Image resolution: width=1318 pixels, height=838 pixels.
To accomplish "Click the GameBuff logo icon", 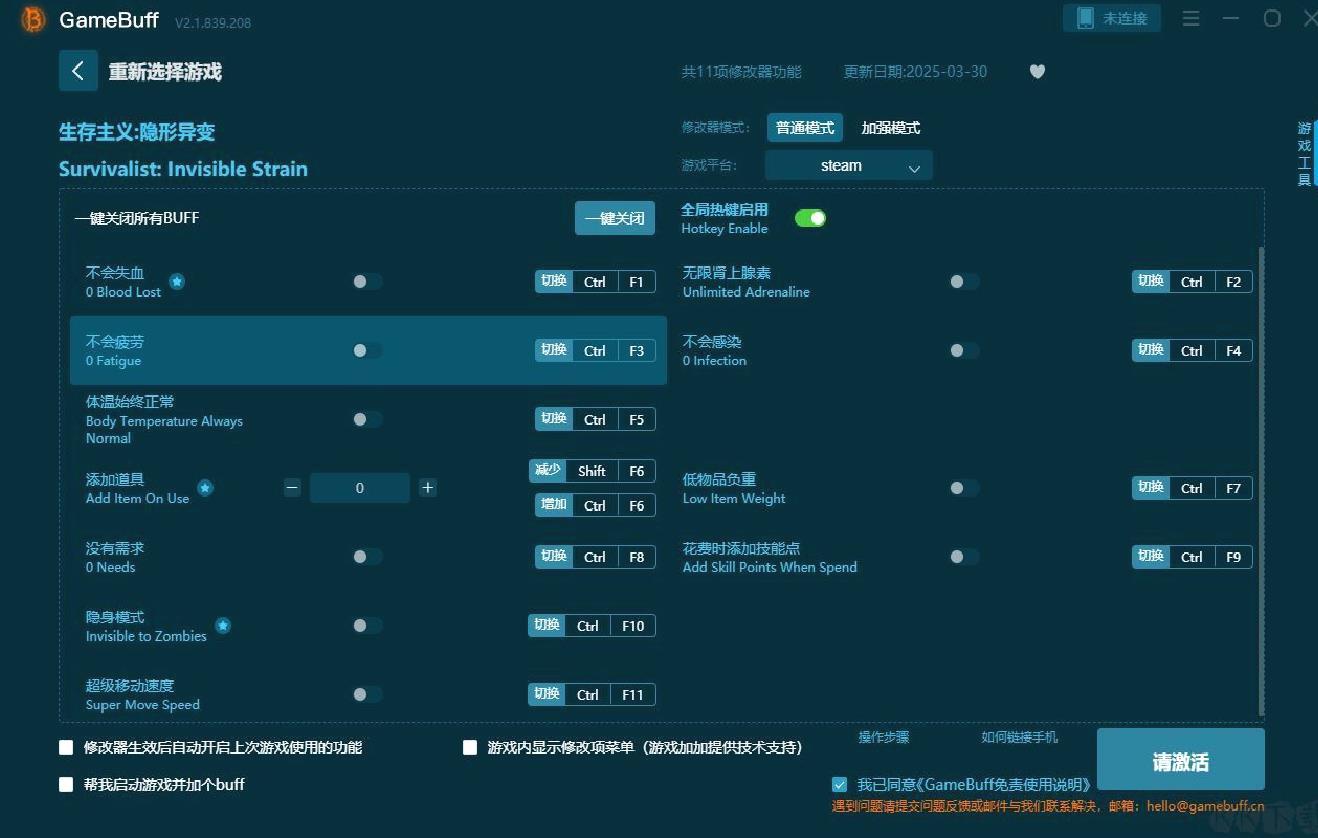I will point(33,20).
